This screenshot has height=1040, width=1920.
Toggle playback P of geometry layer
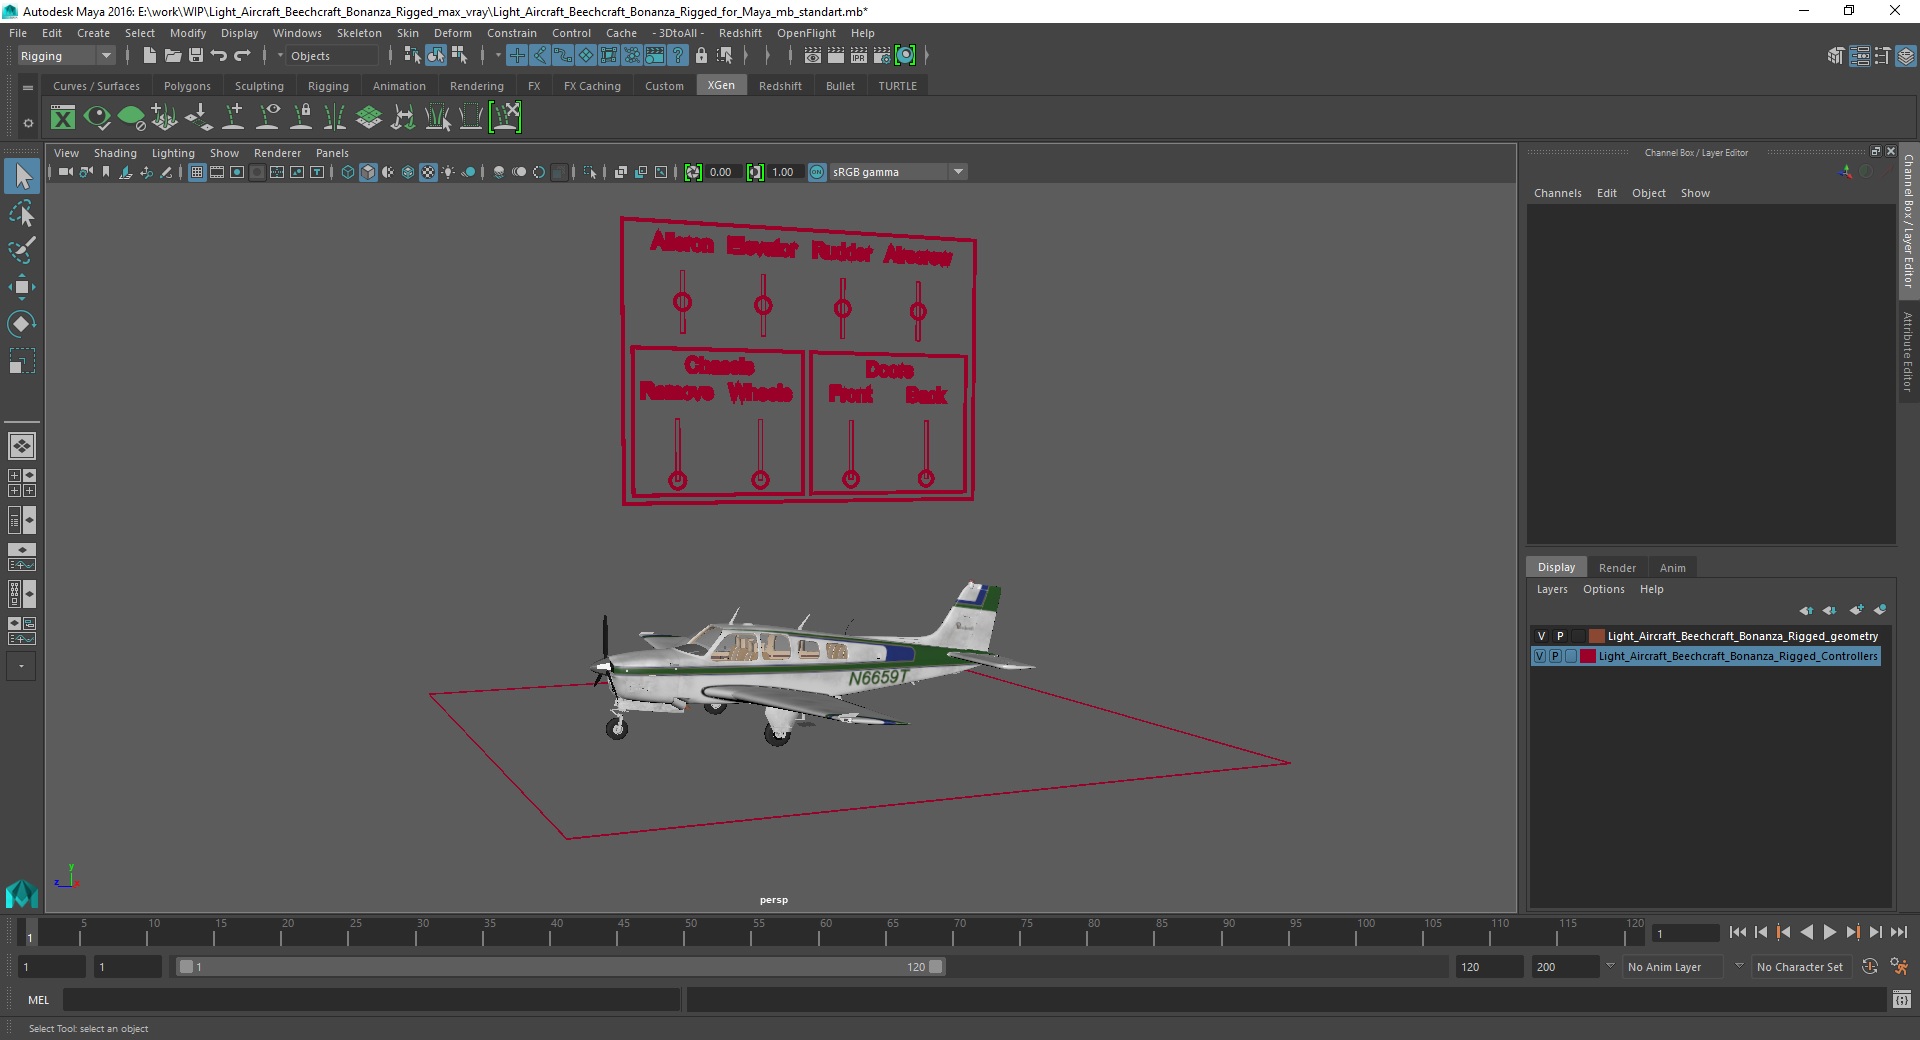click(x=1559, y=636)
